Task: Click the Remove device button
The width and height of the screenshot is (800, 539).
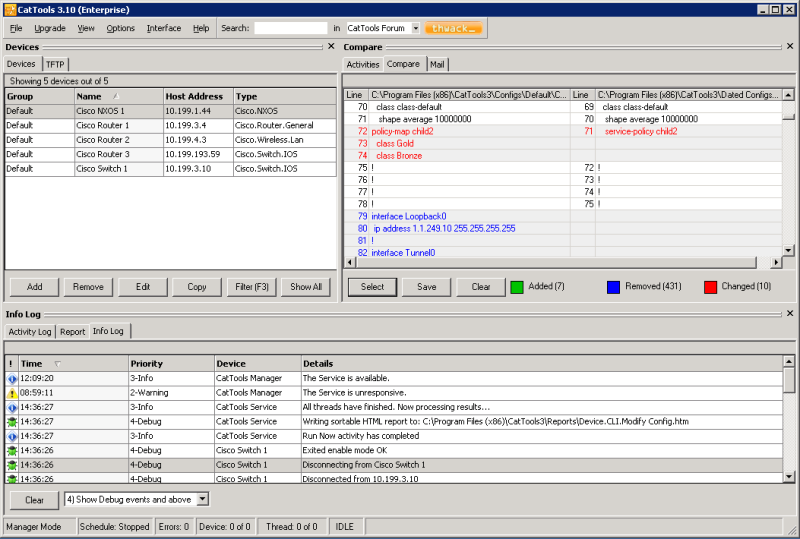Action: [x=88, y=287]
